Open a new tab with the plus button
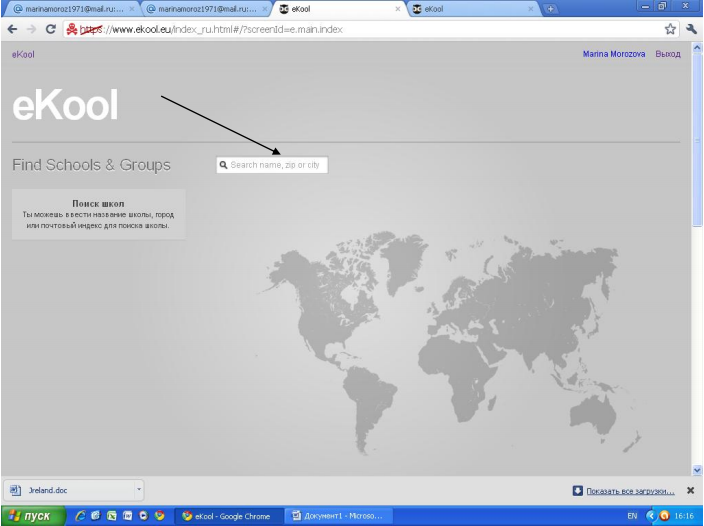This screenshot has width=704, height=526. click(550, 9)
